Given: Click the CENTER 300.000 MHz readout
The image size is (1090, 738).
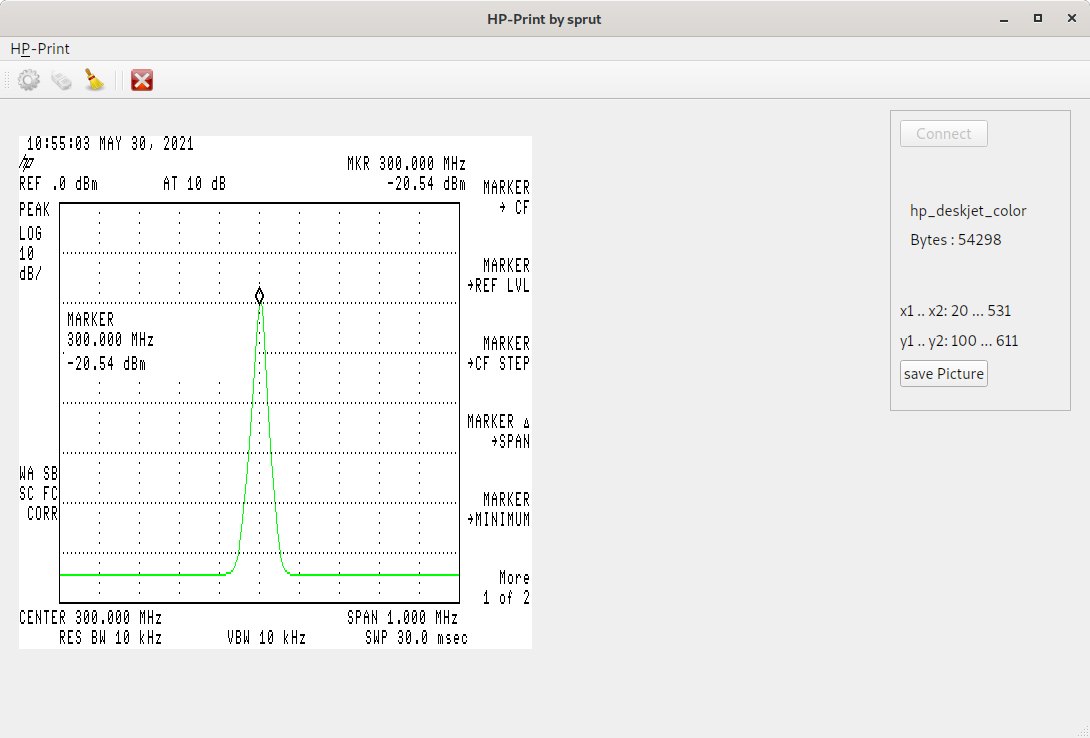Looking at the screenshot, I should [x=91, y=618].
